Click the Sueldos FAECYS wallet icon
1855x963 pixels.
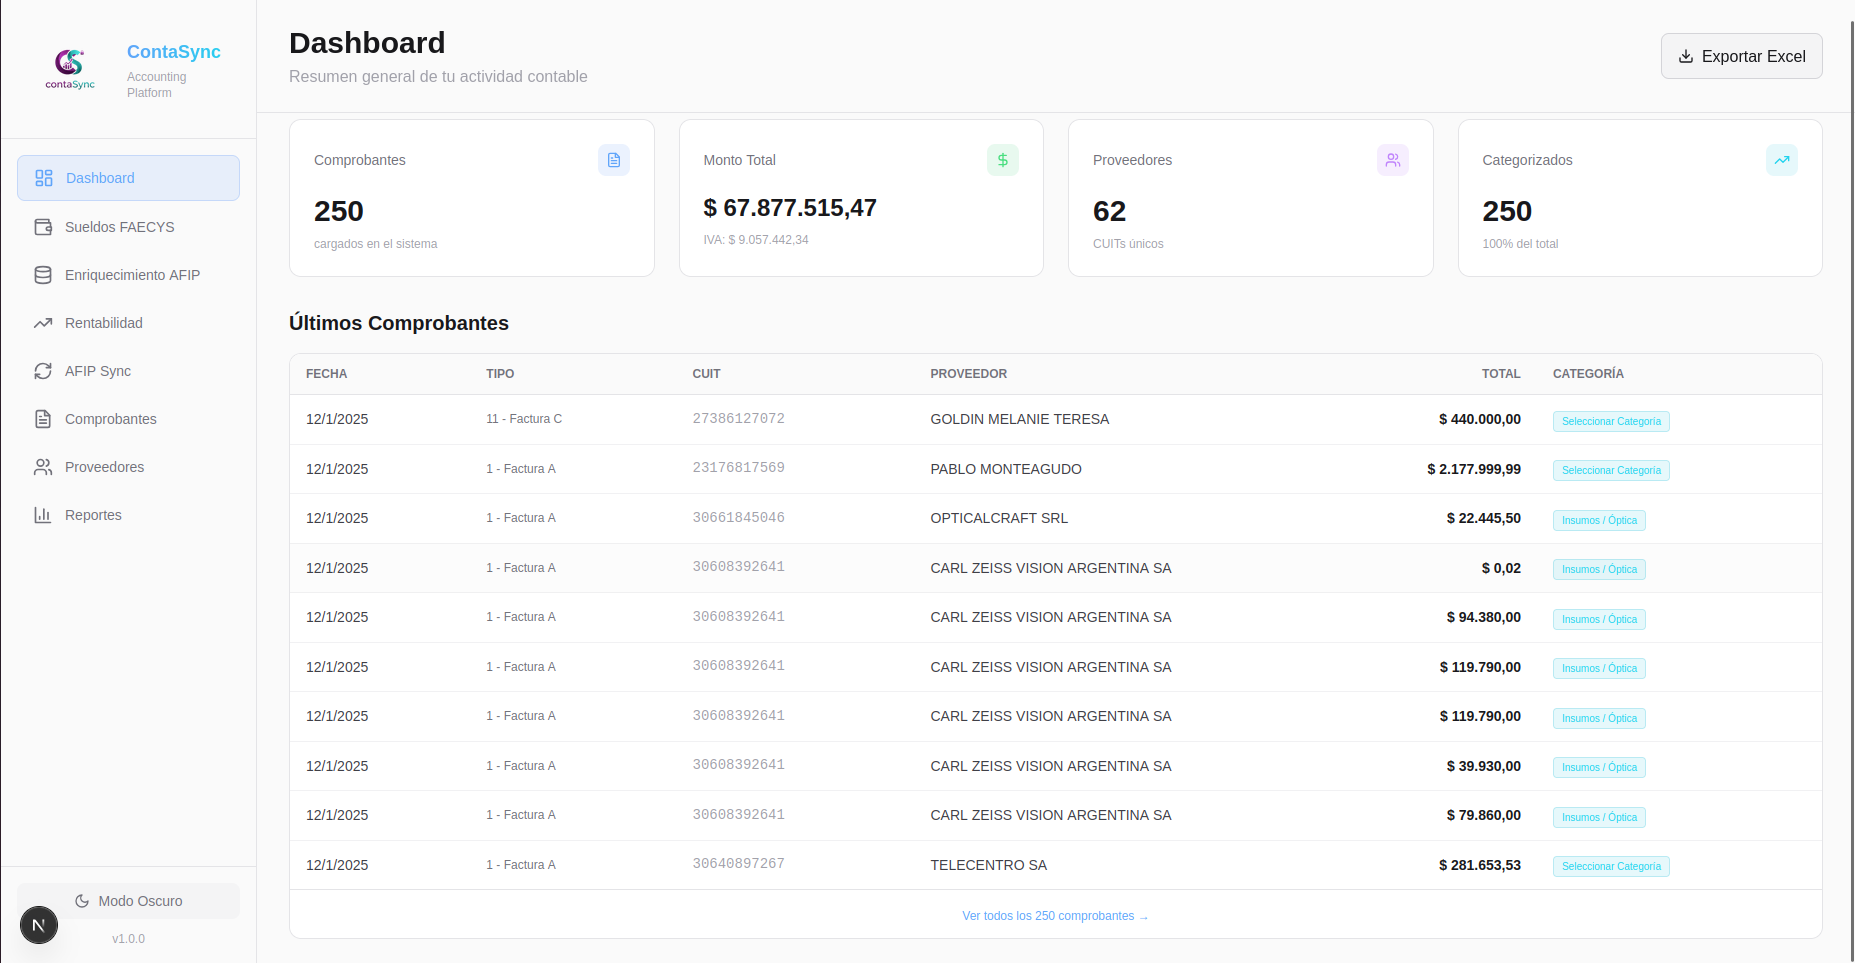(43, 227)
